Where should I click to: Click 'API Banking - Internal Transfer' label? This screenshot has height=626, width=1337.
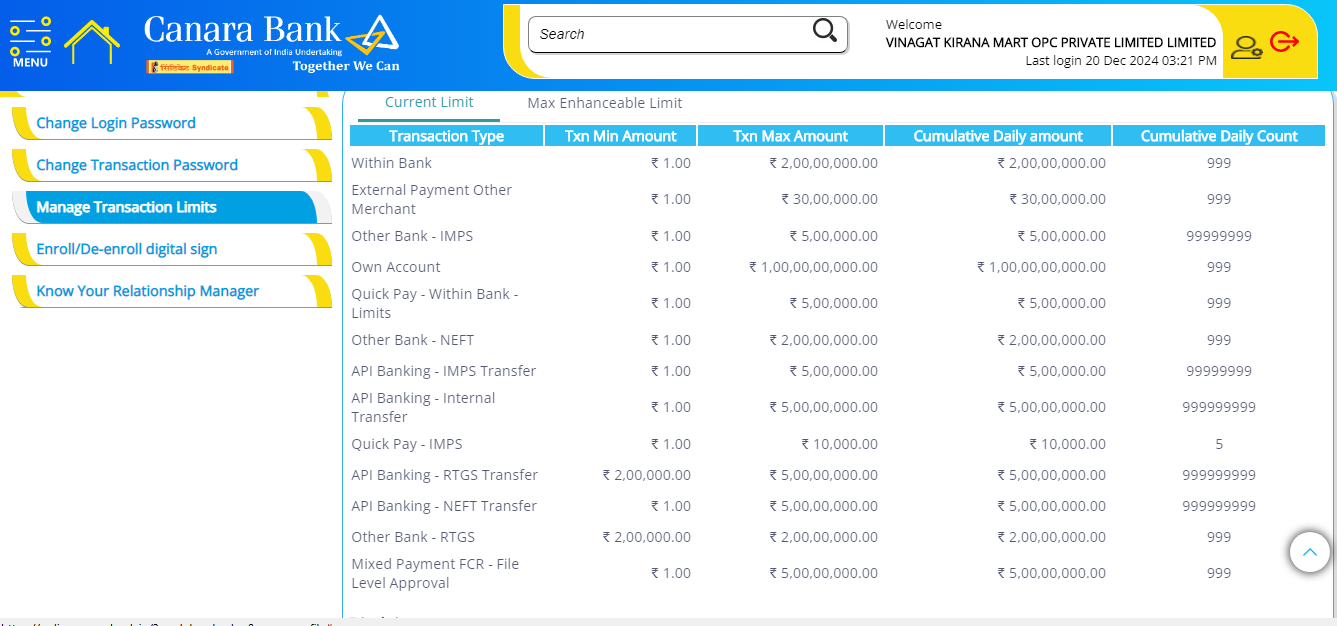click(x=423, y=407)
